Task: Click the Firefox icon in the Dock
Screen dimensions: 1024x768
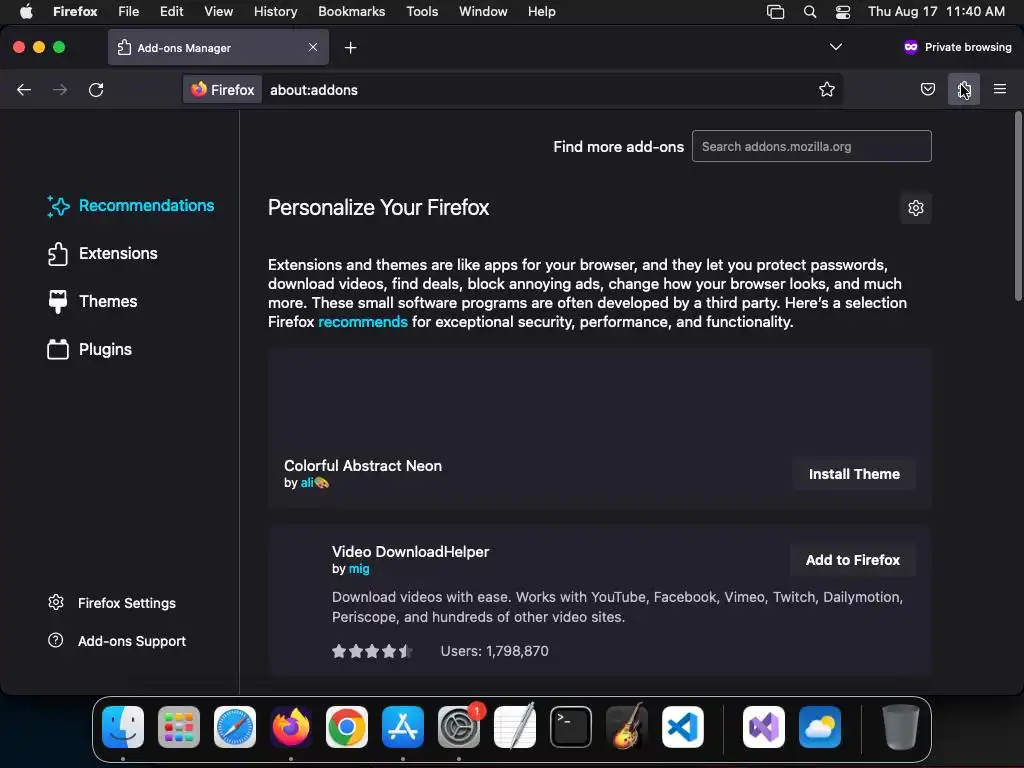Action: [291, 727]
